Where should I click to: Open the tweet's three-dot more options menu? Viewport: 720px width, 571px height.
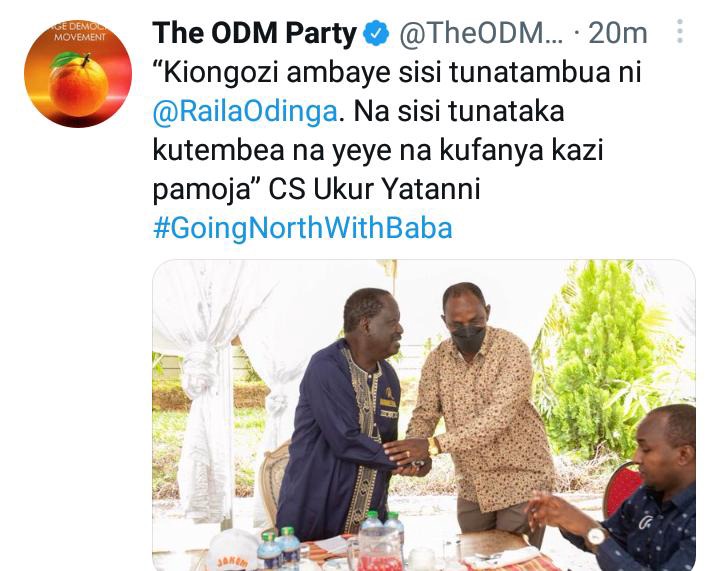pyautogui.click(x=681, y=32)
